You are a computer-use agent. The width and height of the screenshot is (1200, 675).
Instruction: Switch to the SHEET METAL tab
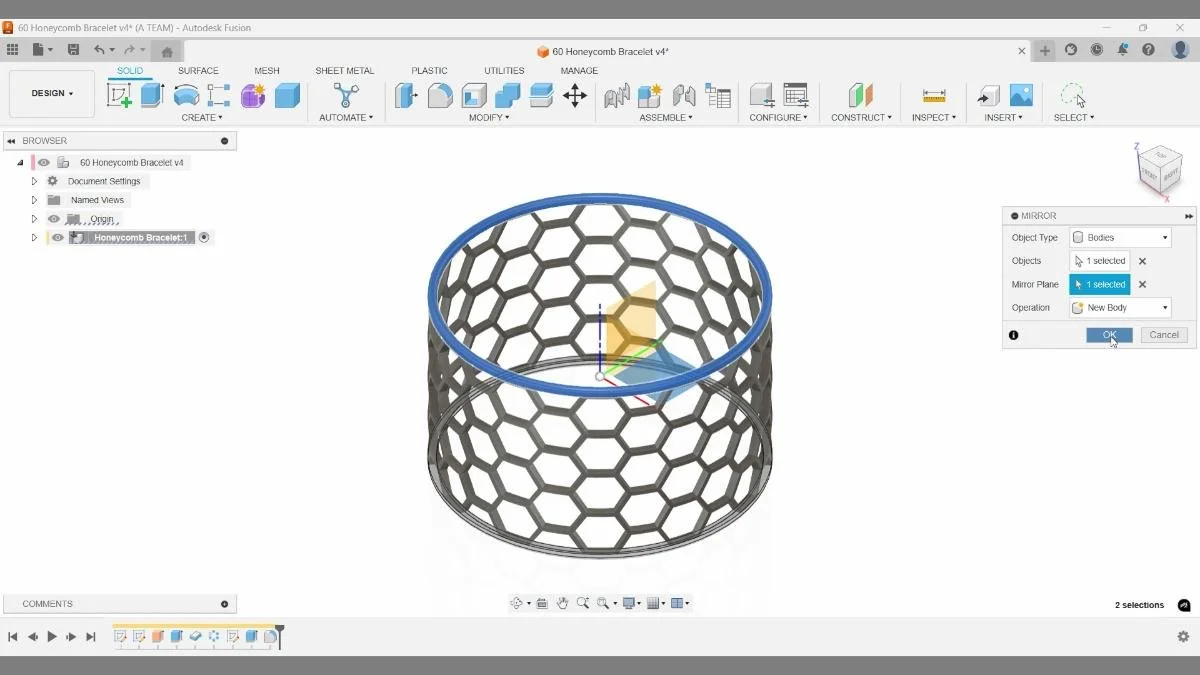[344, 71]
